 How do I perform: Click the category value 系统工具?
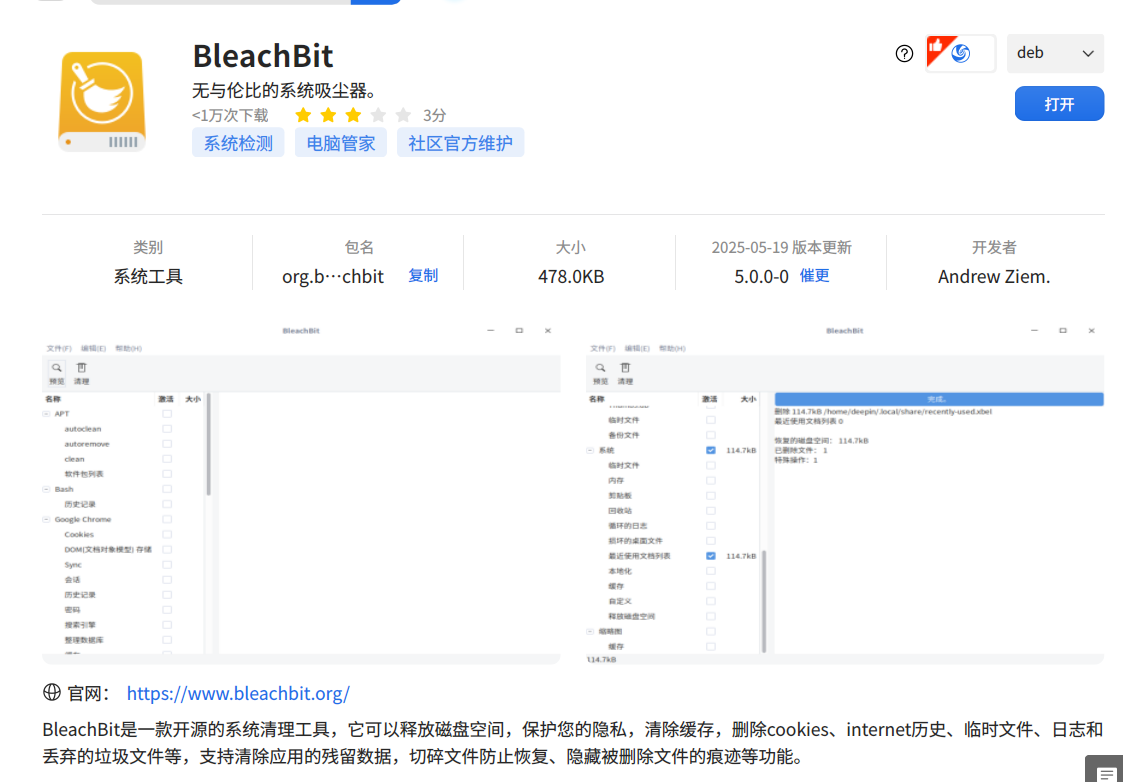click(148, 276)
